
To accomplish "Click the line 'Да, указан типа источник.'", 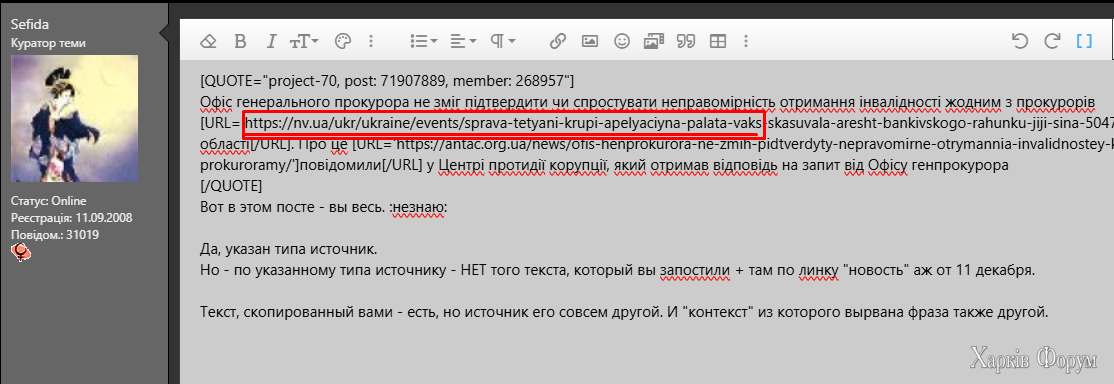I will click(x=288, y=250).
